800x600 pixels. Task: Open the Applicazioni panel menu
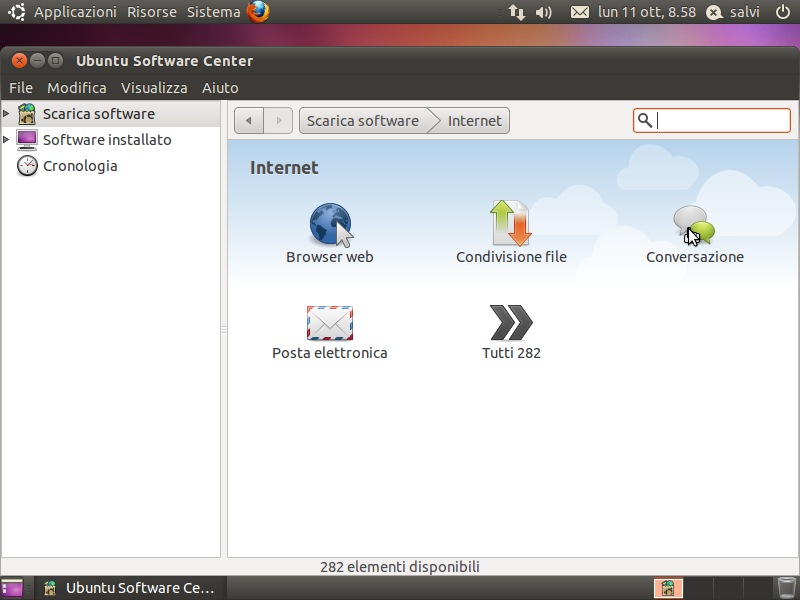(76, 12)
